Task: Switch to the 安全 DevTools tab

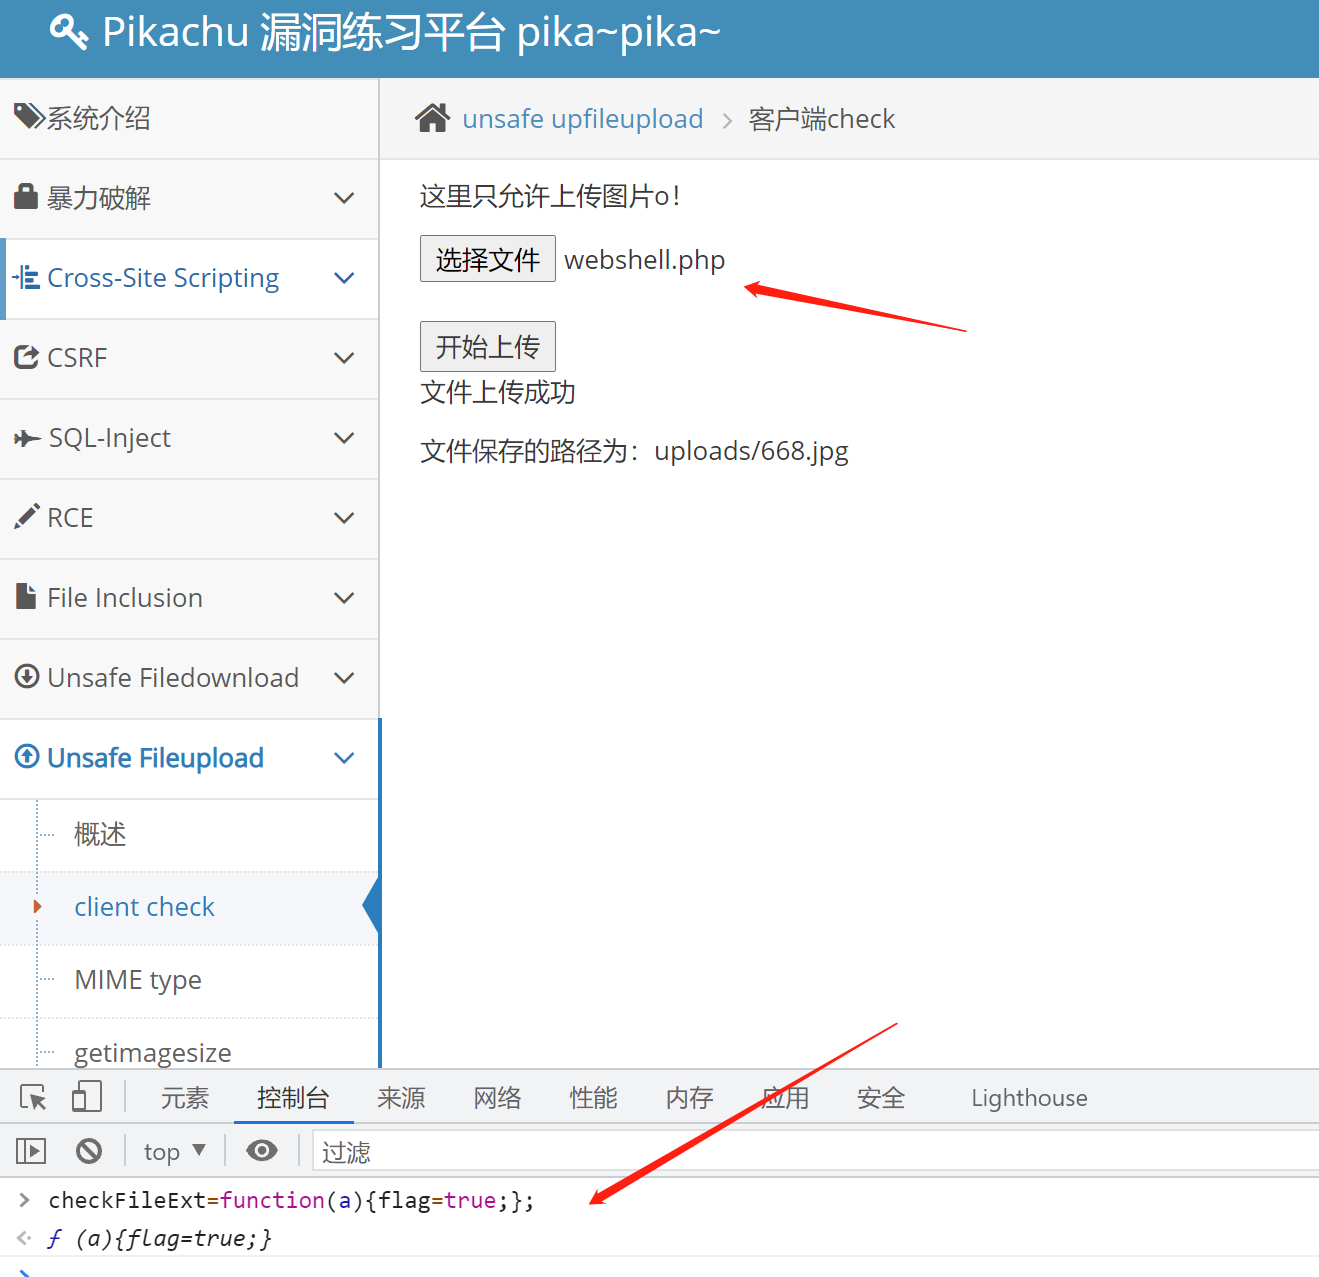Action: point(881,1097)
